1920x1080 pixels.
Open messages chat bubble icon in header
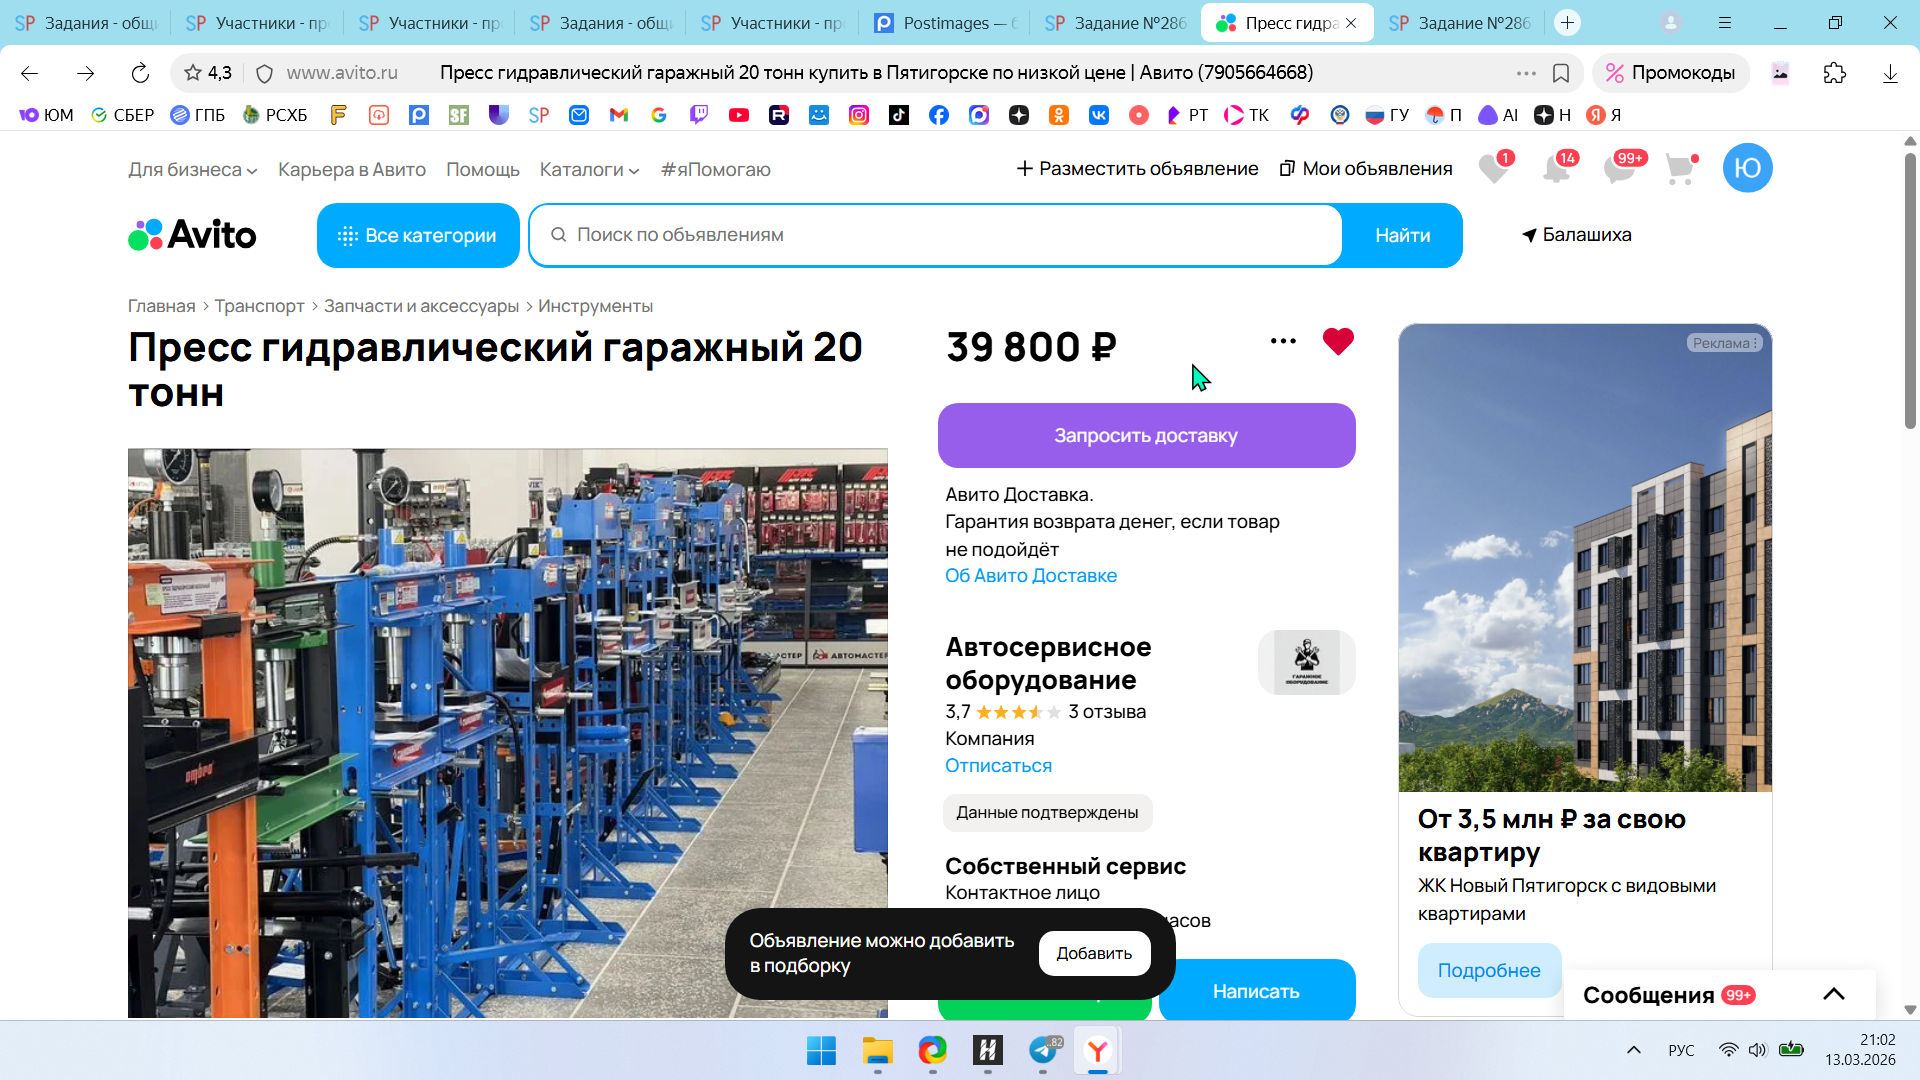(x=1619, y=169)
